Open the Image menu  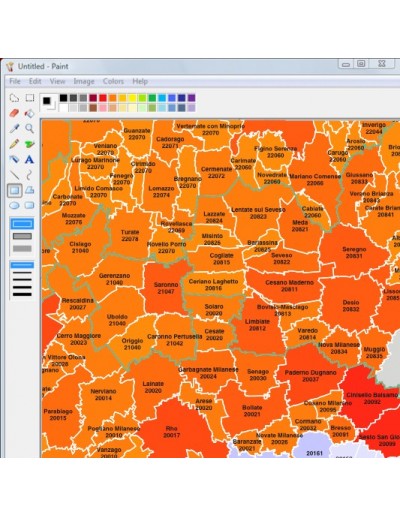pos(84,81)
